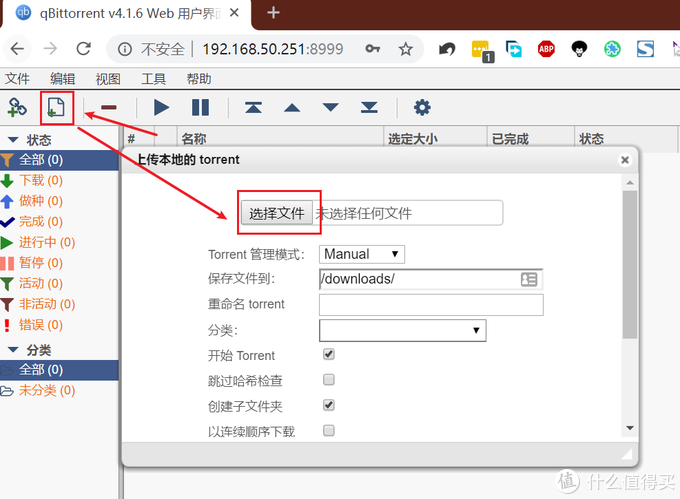Expand the 分类 dropdown in dialog
The width and height of the screenshot is (680, 499).
coord(402,330)
